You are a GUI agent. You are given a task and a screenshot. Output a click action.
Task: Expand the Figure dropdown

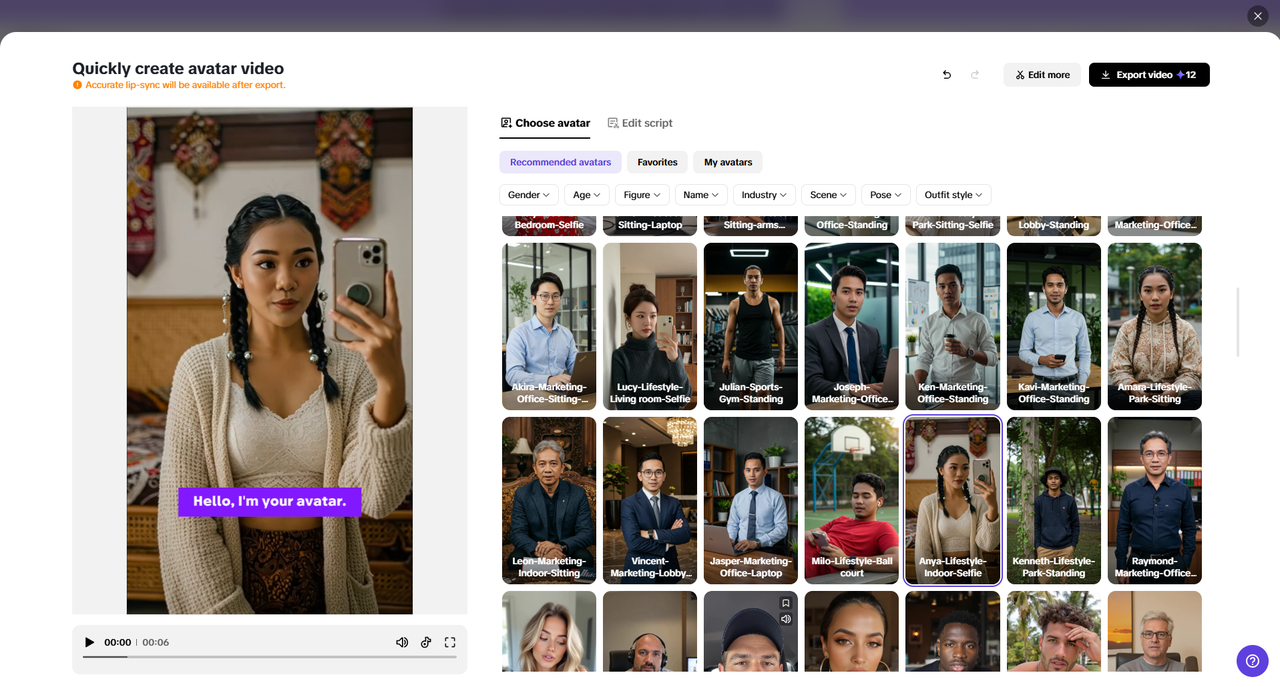[642, 195]
